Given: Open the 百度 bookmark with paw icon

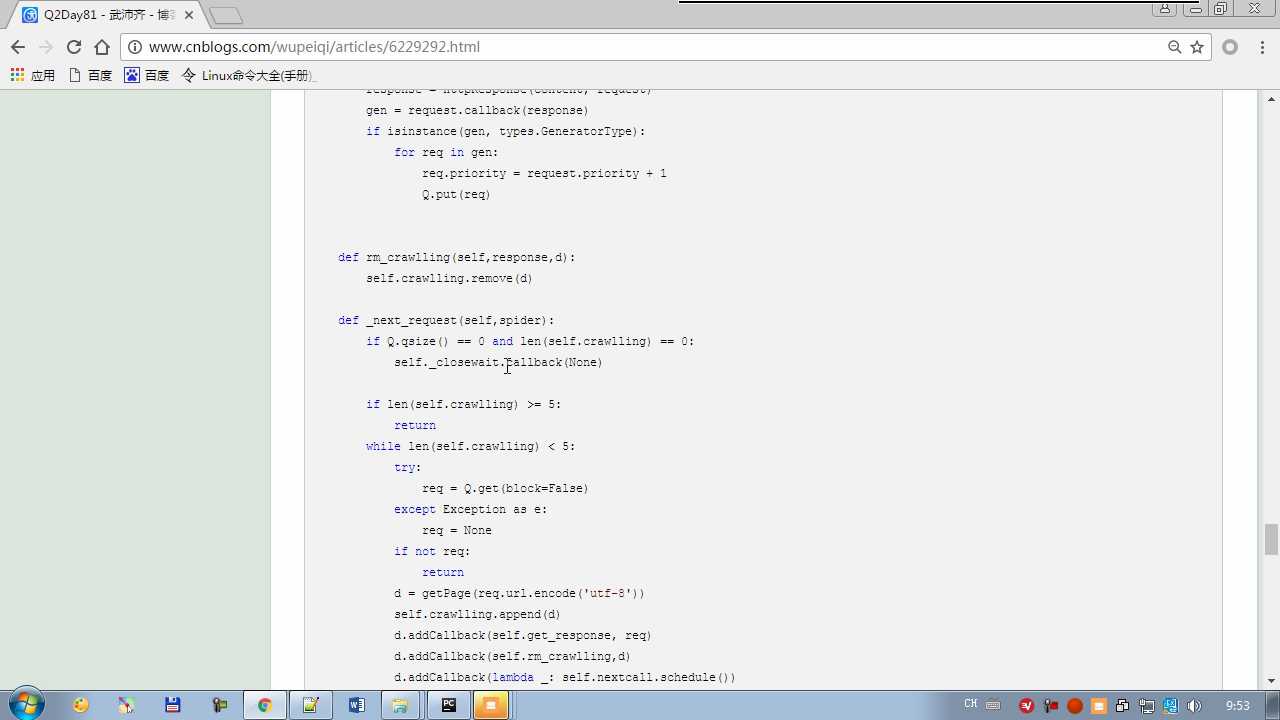Looking at the screenshot, I should [x=147, y=75].
